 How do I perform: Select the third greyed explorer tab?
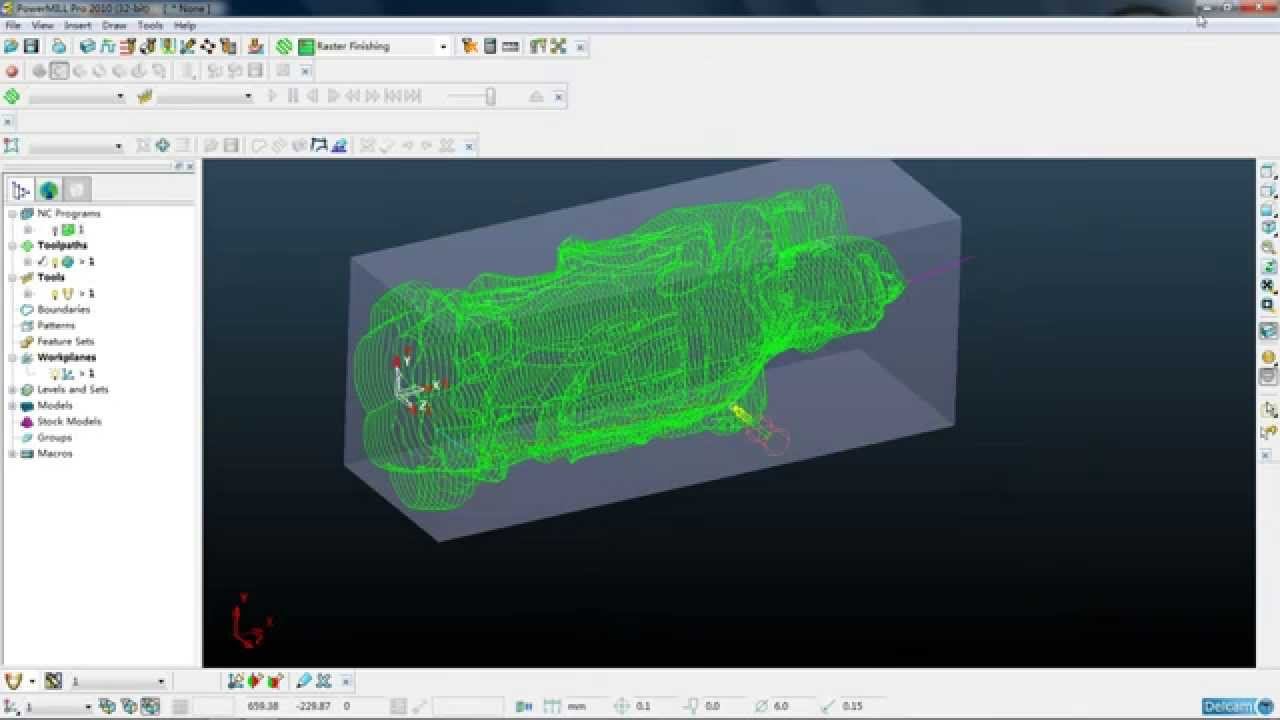click(x=77, y=190)
